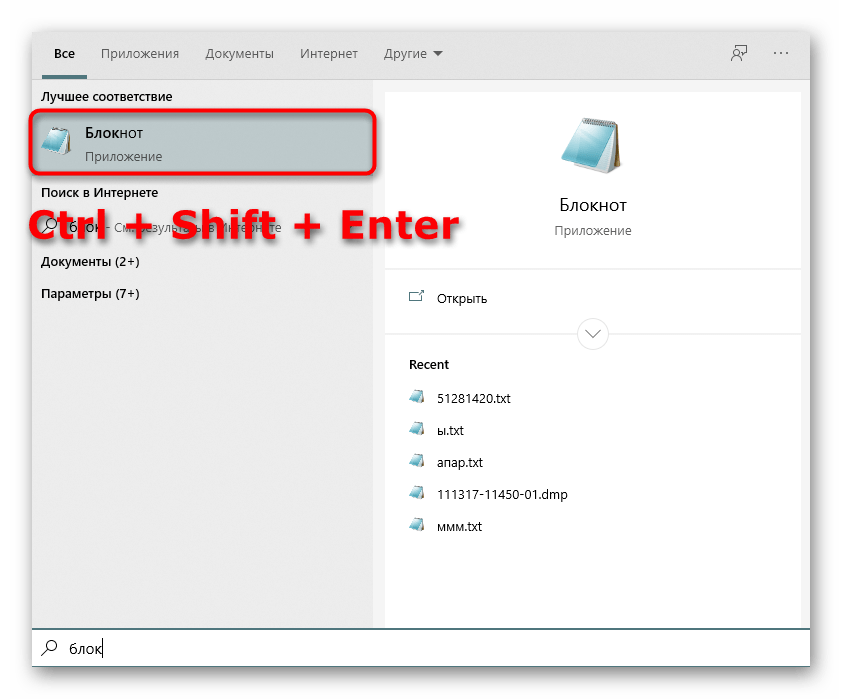Click the feedback person icon

(739, 53)
